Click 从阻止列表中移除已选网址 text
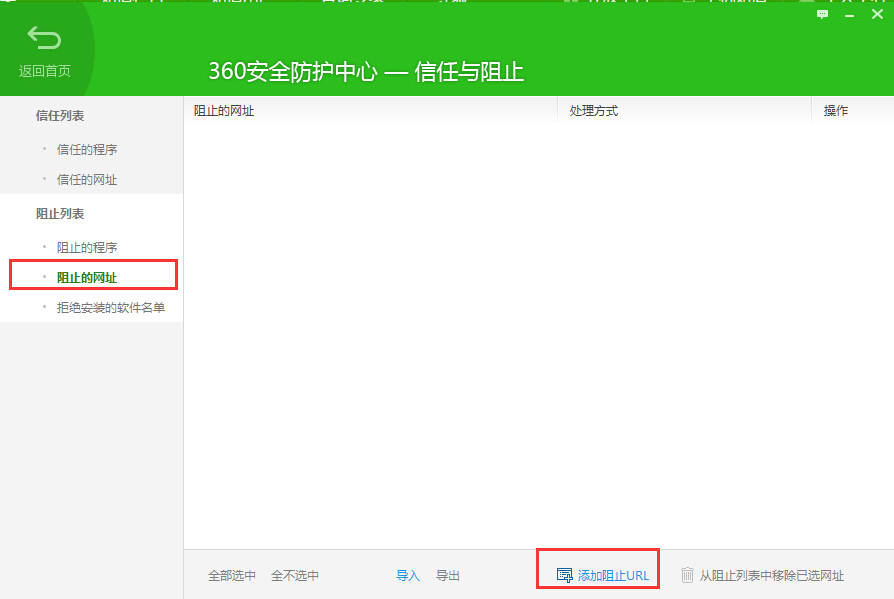The image size is (894, 599). pyautogui.click(x=771, y=576)
